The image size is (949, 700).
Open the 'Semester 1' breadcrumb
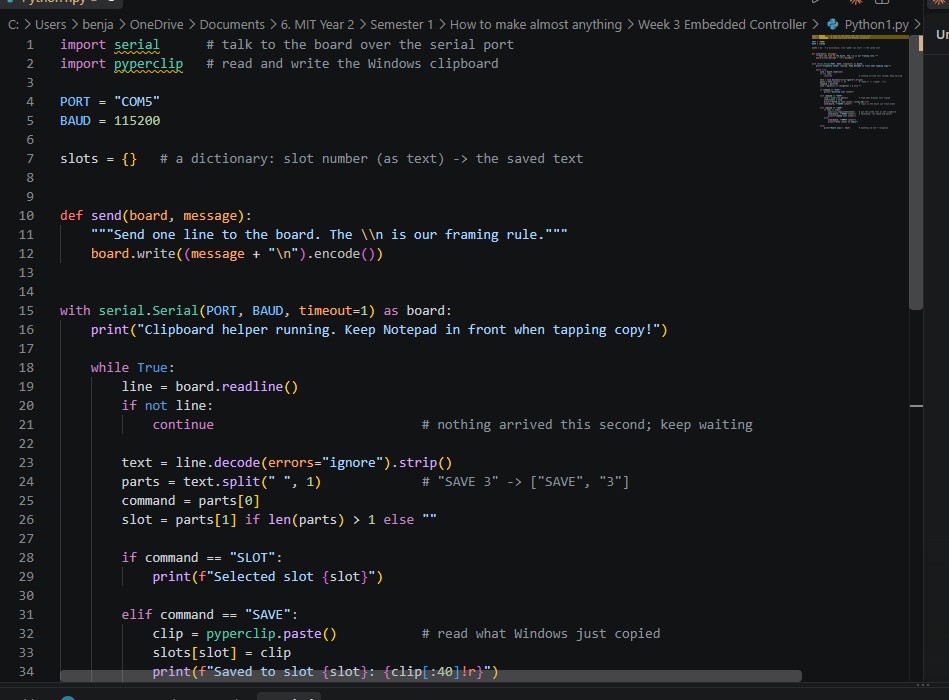click(401, 24)
